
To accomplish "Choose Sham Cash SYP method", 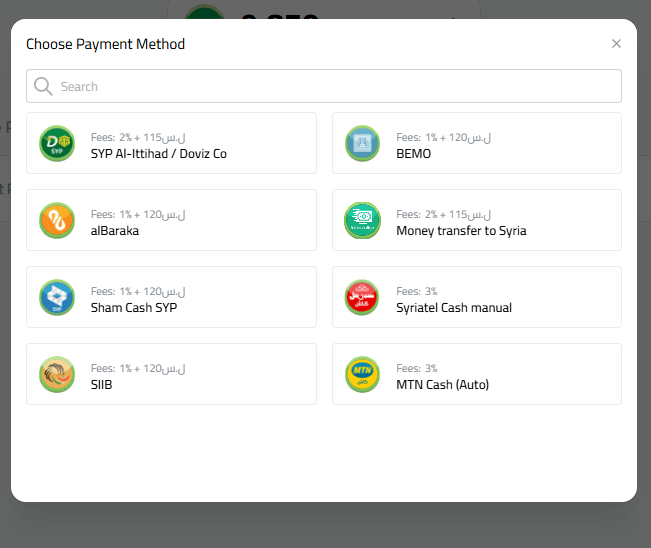I will [171, 297].
